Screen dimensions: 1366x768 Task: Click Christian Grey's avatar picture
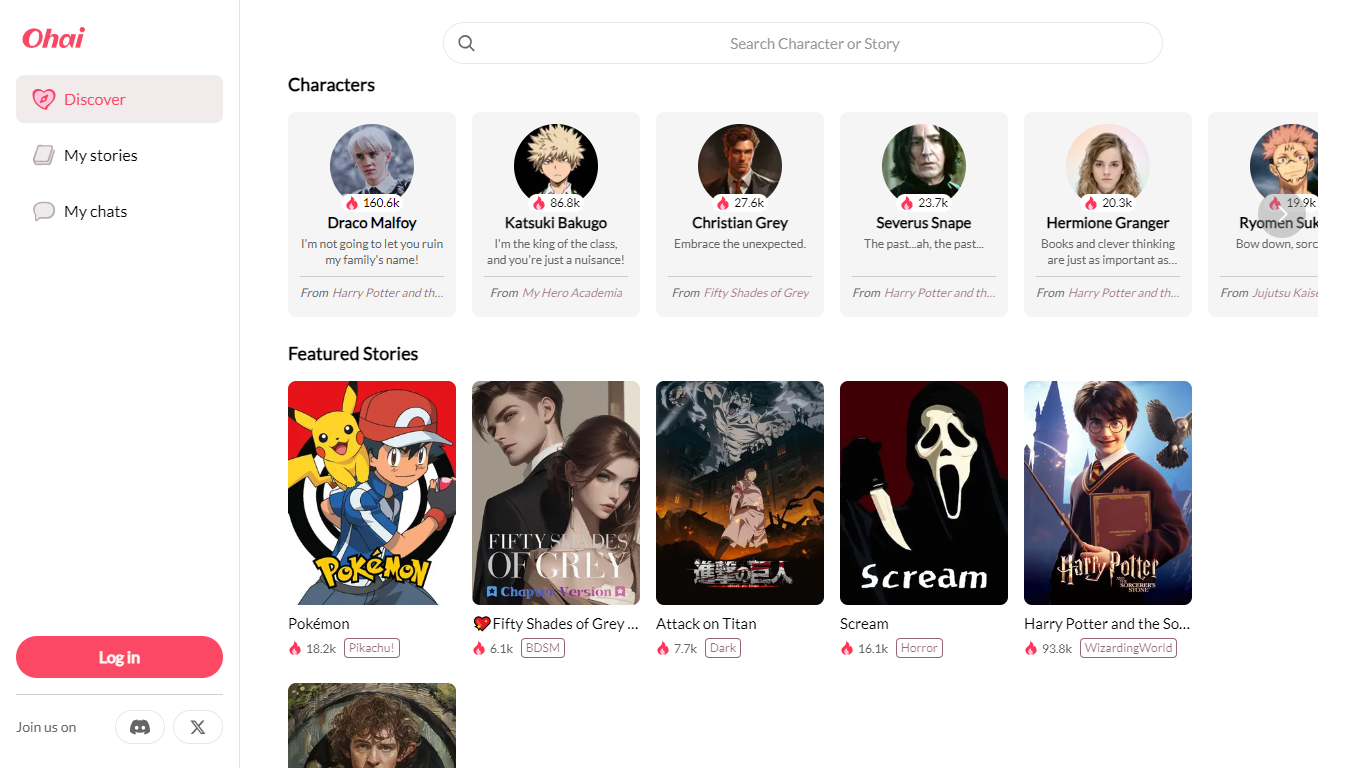click(740, 166)
